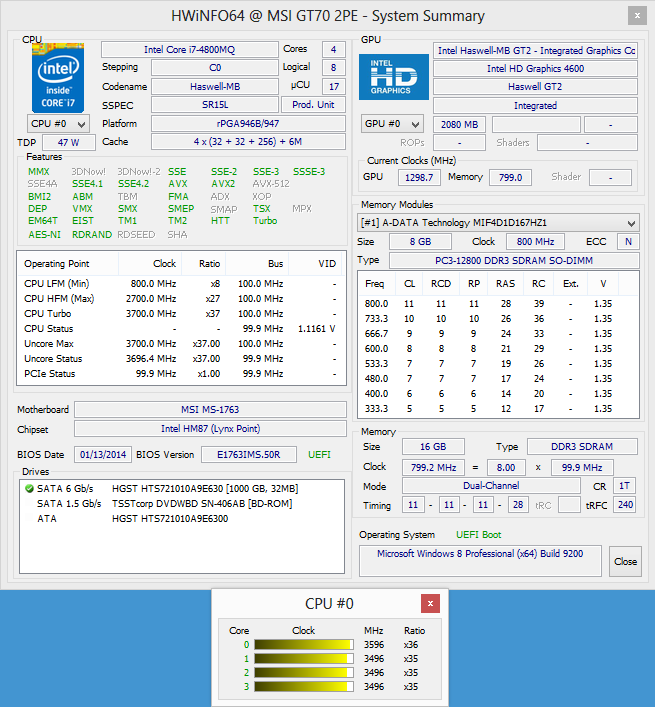The image size is (655, 707).
Task: Click the AVX2 feature label
Action: pos(223,184)
